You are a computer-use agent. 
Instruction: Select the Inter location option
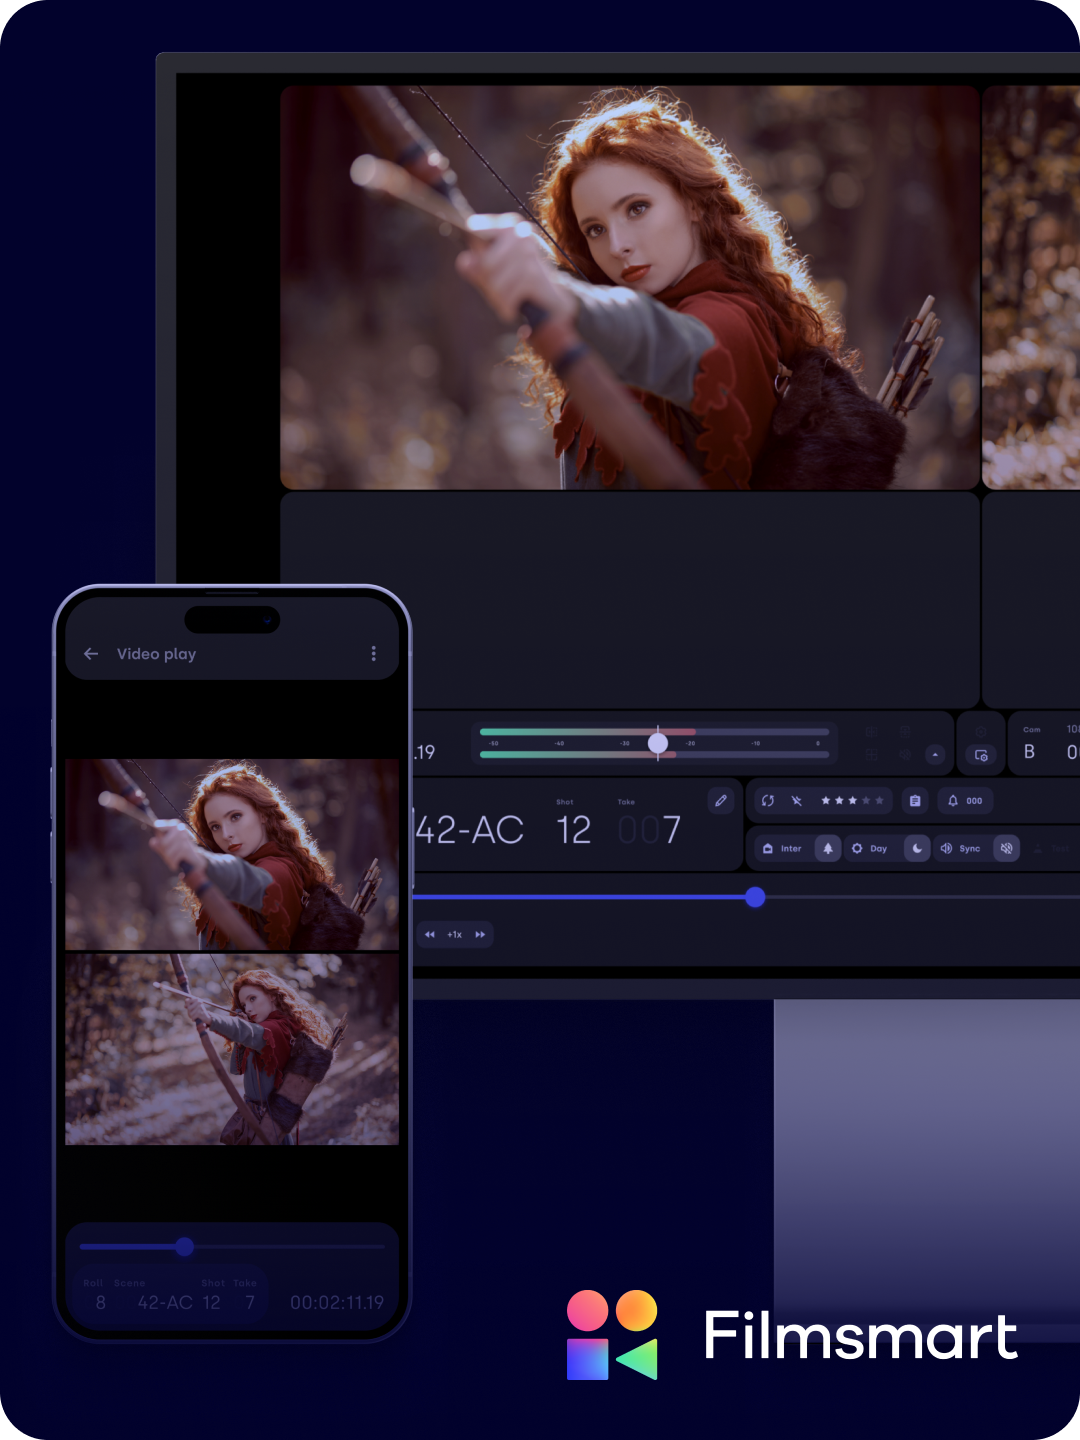[x=783, y=849]
